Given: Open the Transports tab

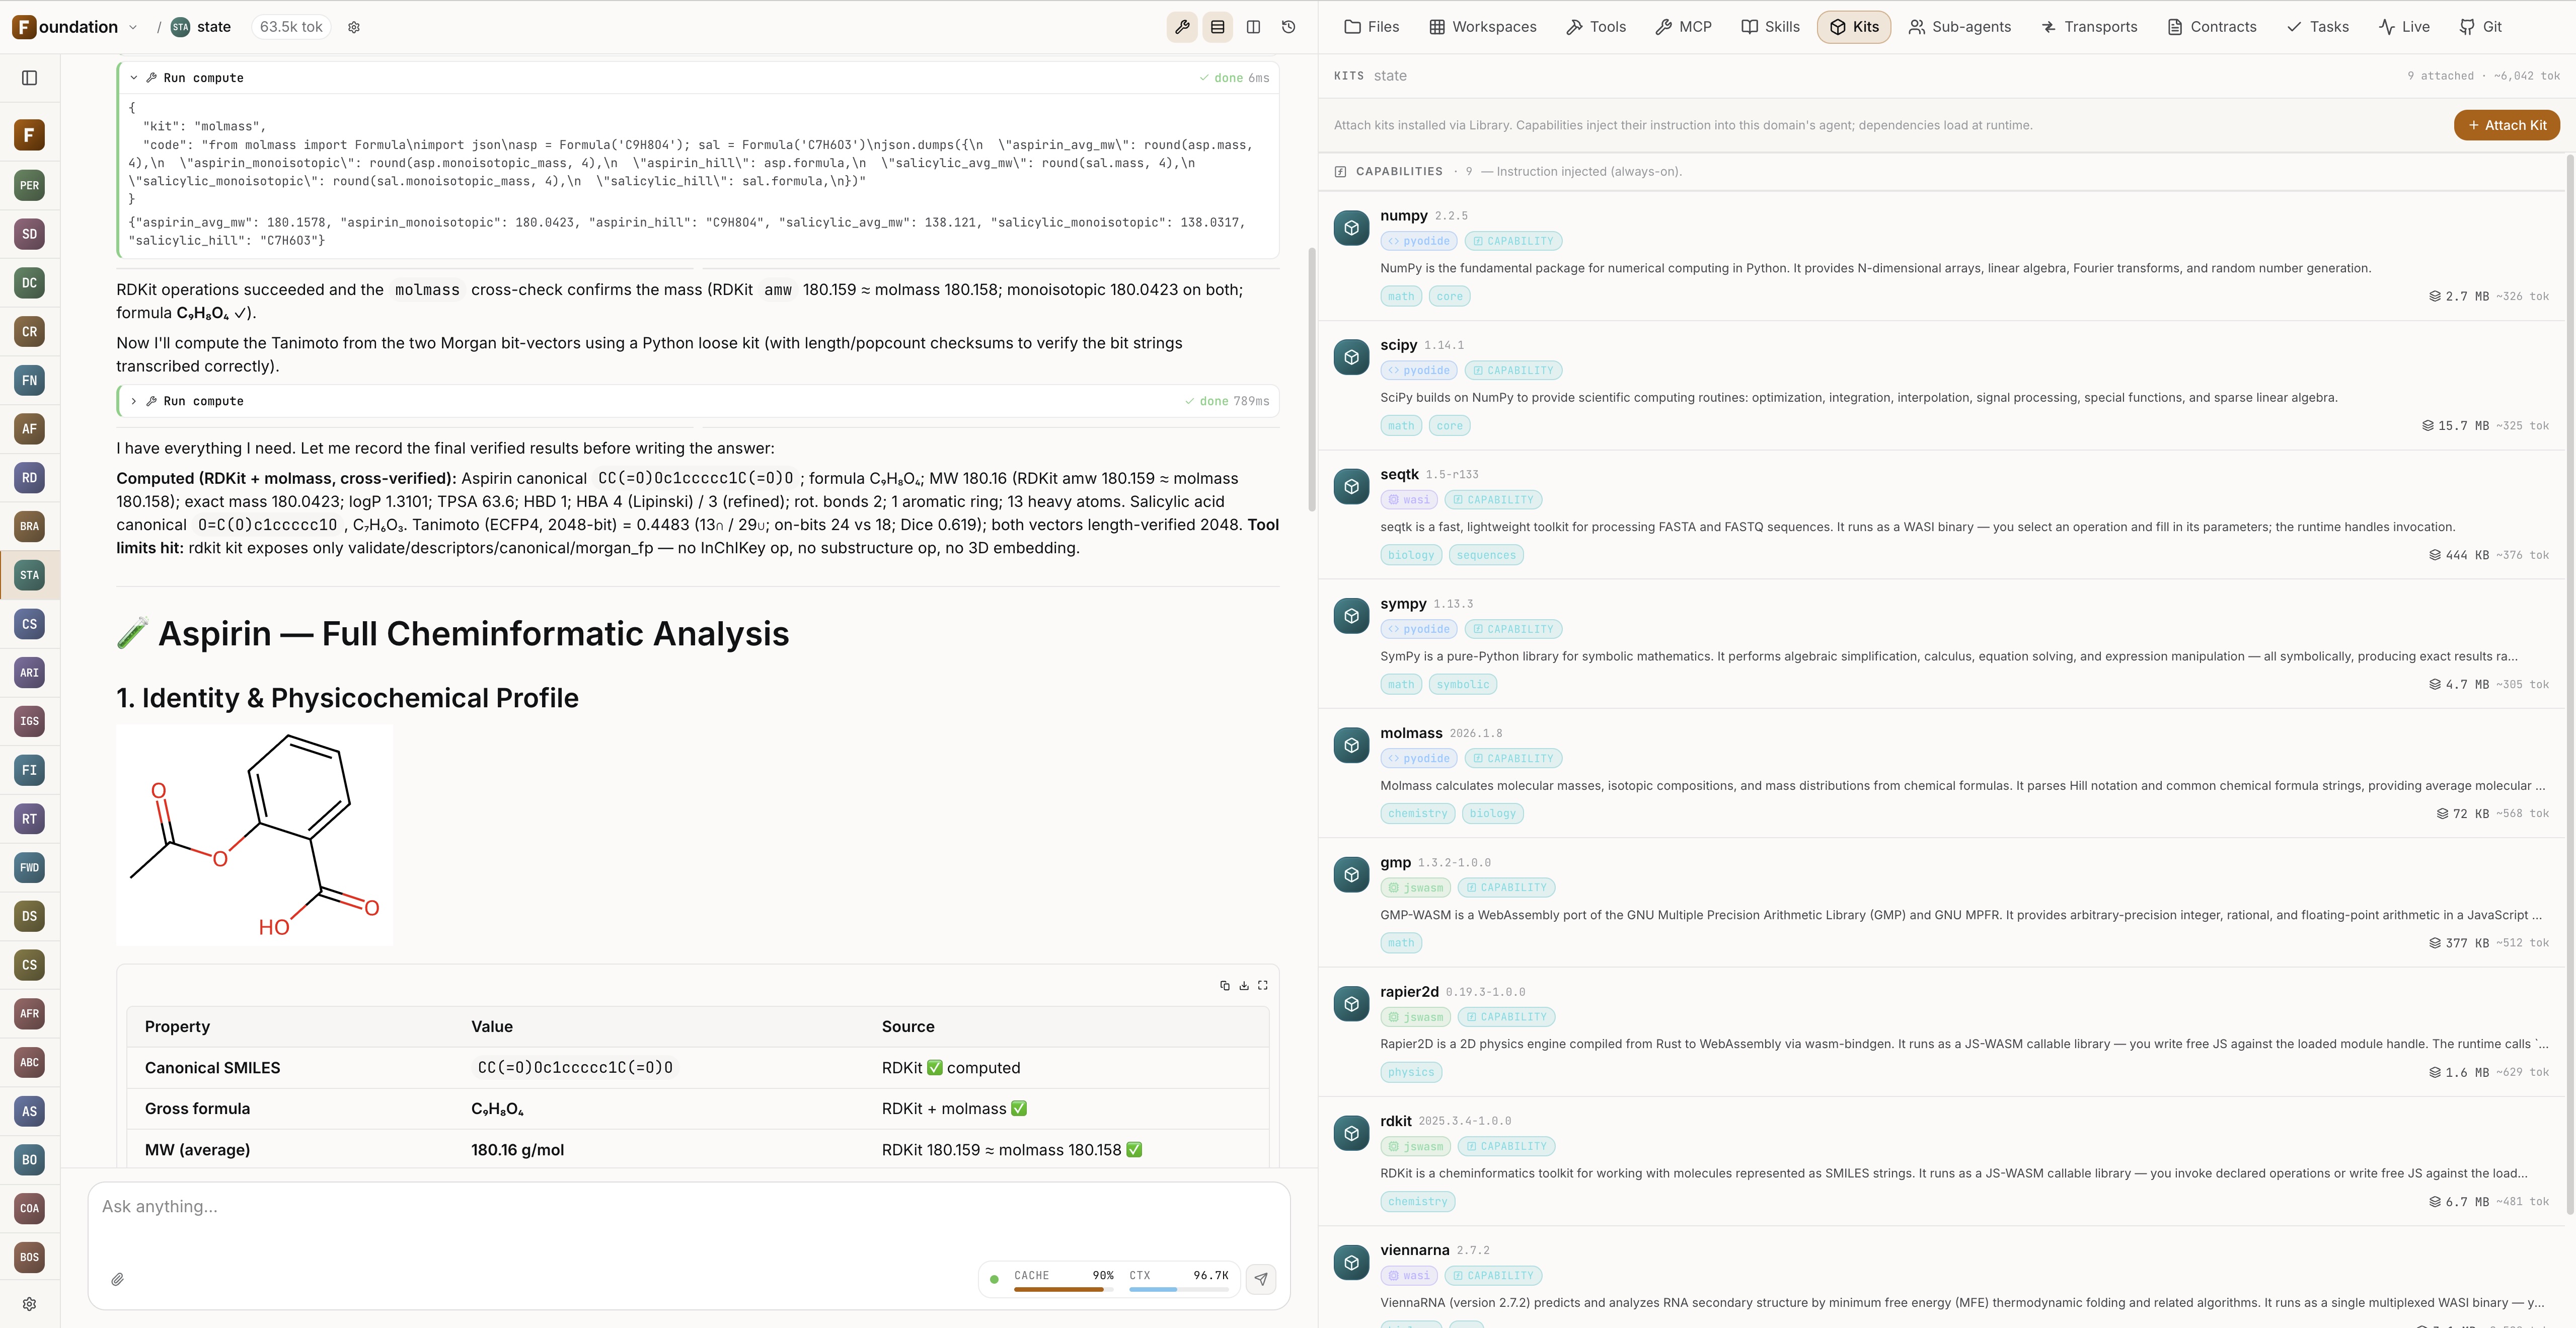Looking at the screenshot, I should (2089, 27).
